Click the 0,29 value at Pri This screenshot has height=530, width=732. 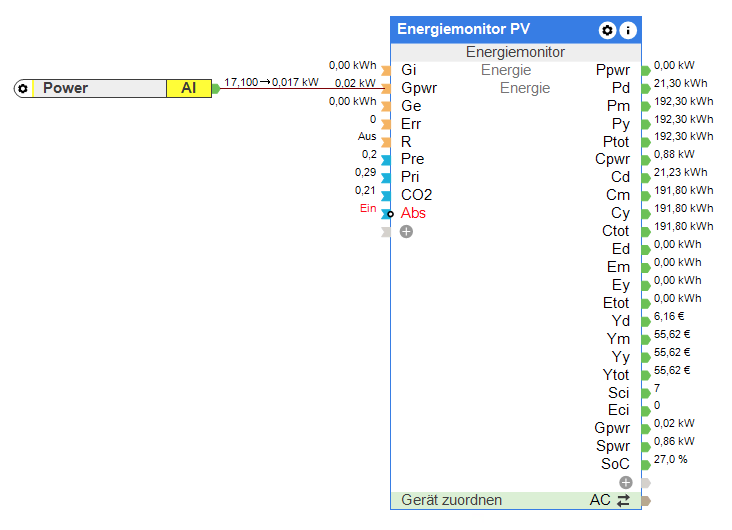pos(366,172)
